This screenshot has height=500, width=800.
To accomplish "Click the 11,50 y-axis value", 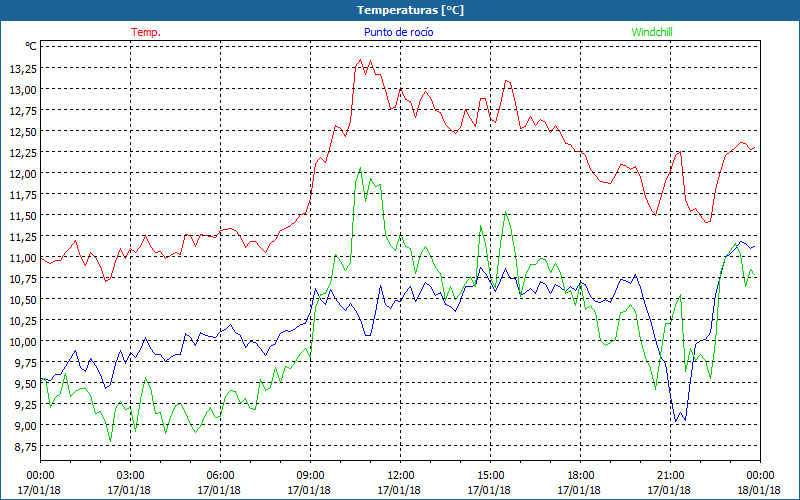I will (x=23, y=215).
